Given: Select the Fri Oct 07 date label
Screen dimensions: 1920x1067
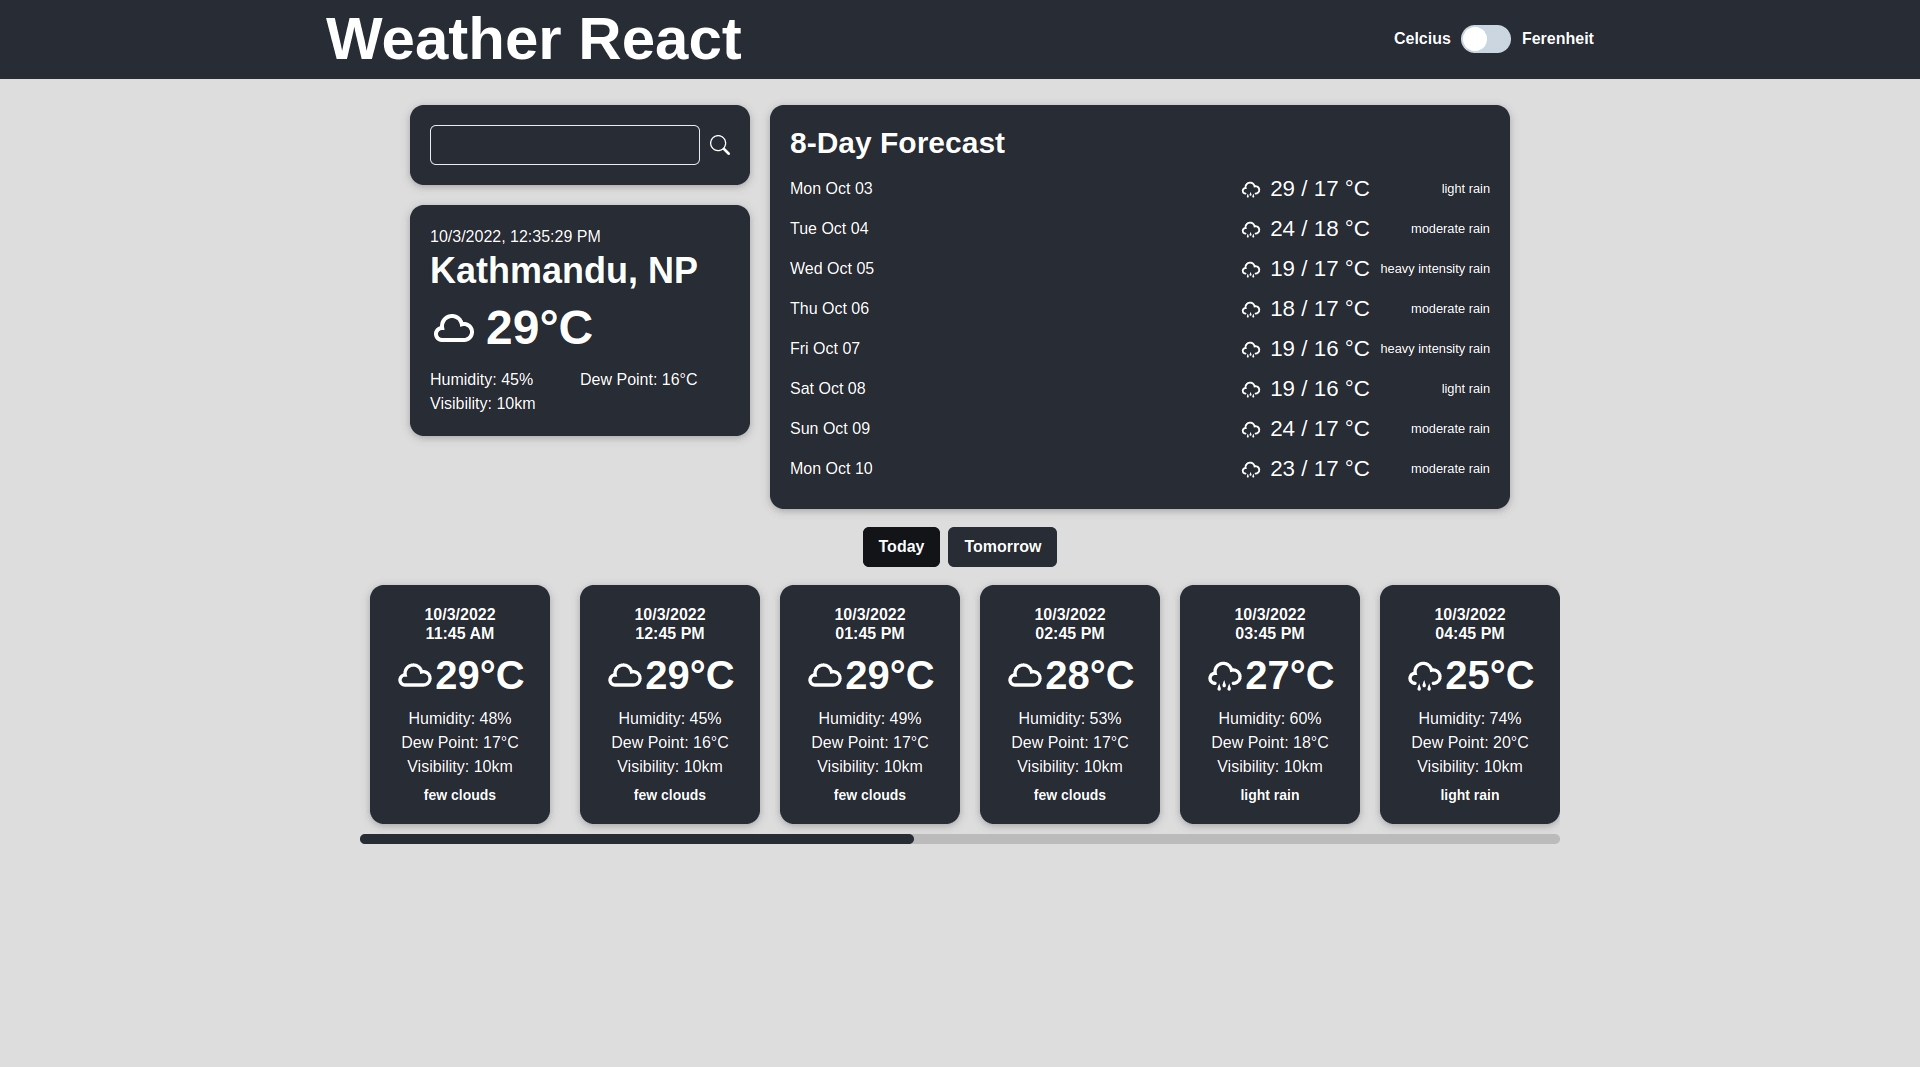Looking at the screenshot, I should (x=825, y=349).
